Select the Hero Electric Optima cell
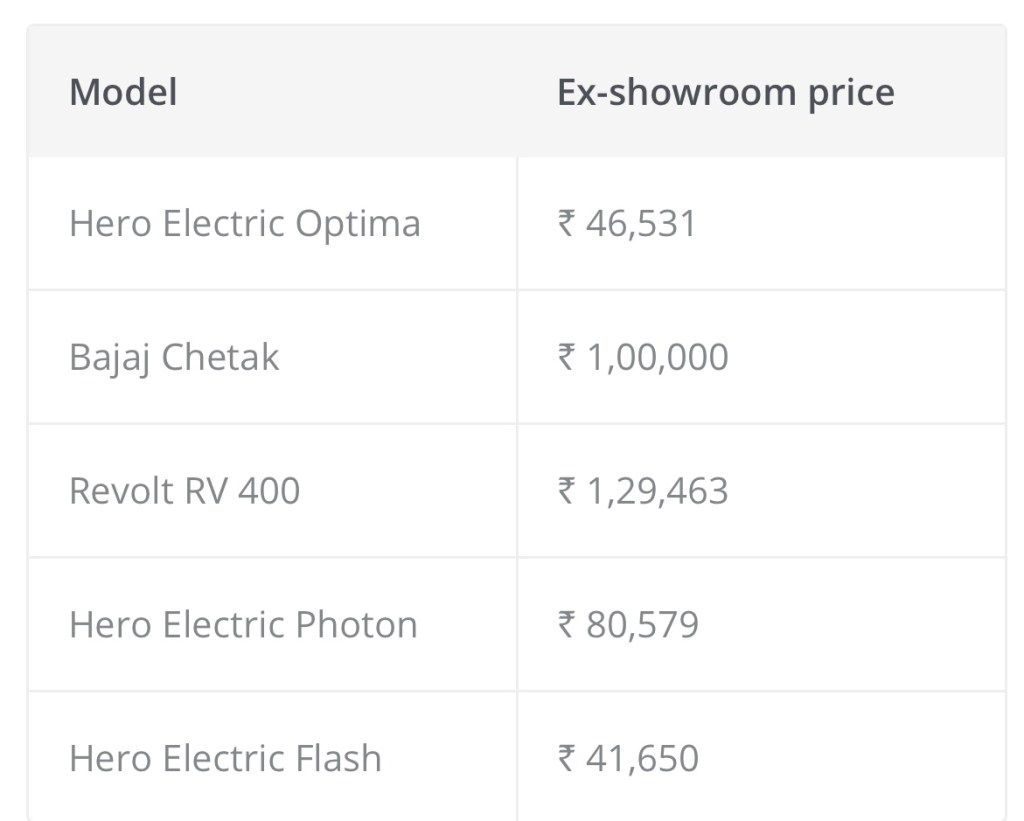1024x821 pixels. [244, 223]
